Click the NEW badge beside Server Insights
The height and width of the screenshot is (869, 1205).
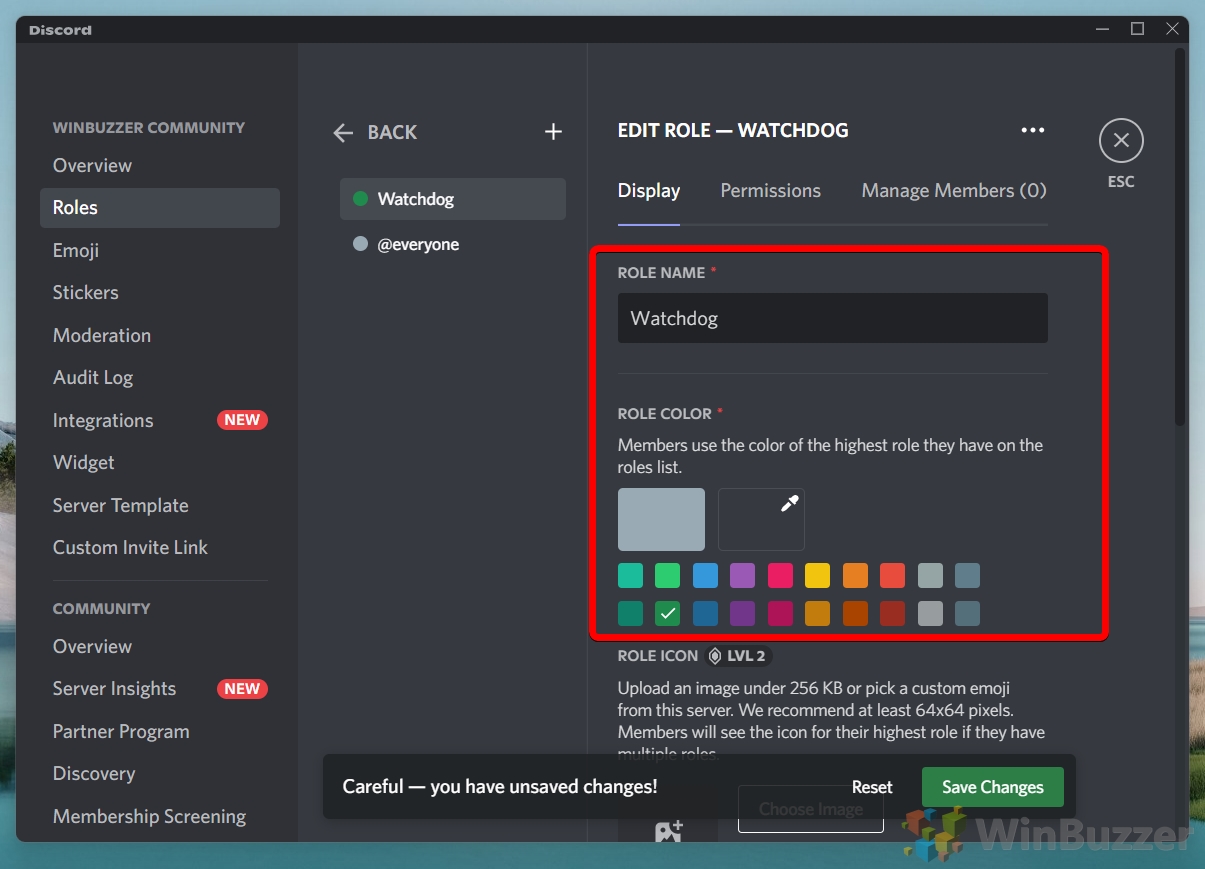(x=242, y=688)
